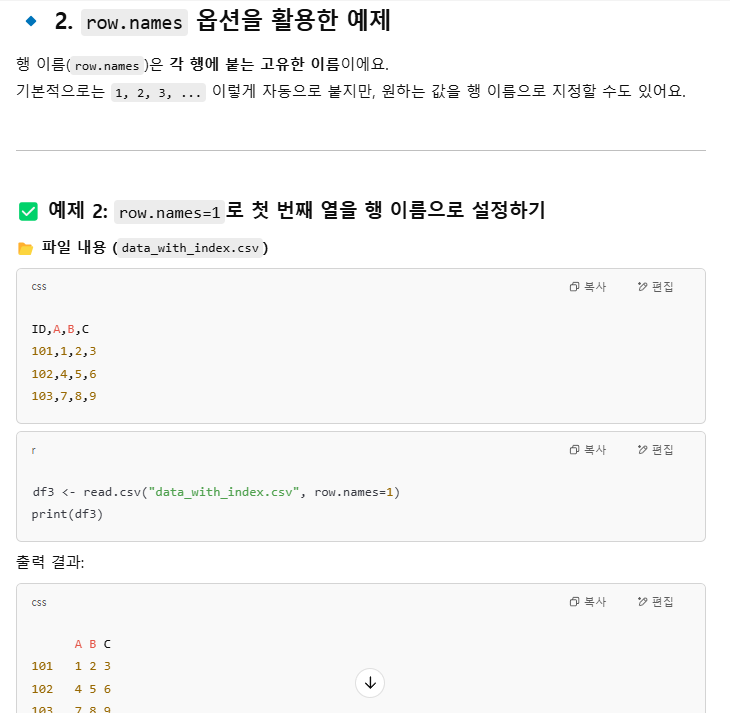The image size is (730, 713).
Task: Click the bold text 각 행에 붙는 고유한 이름
Action: (x=254, y=64)
